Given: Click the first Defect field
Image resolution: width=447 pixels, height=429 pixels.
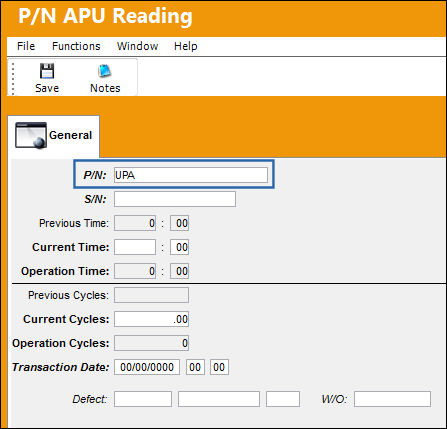Looking at the screenshot, I should coord(143,399).
